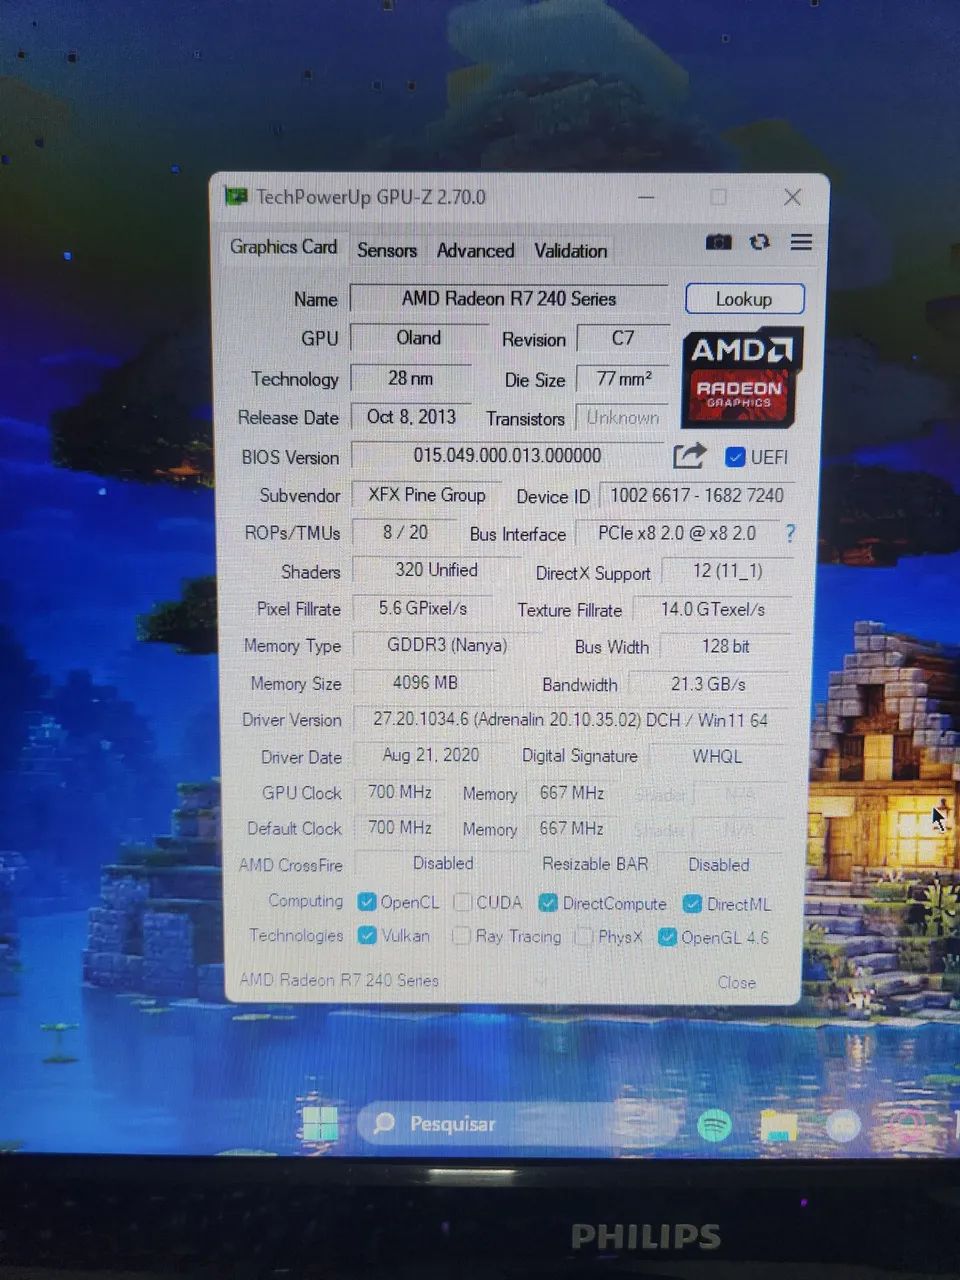Screen dimensions: 960x1280
Task: Switch to the Advanced tab
Action: [475, 250]
